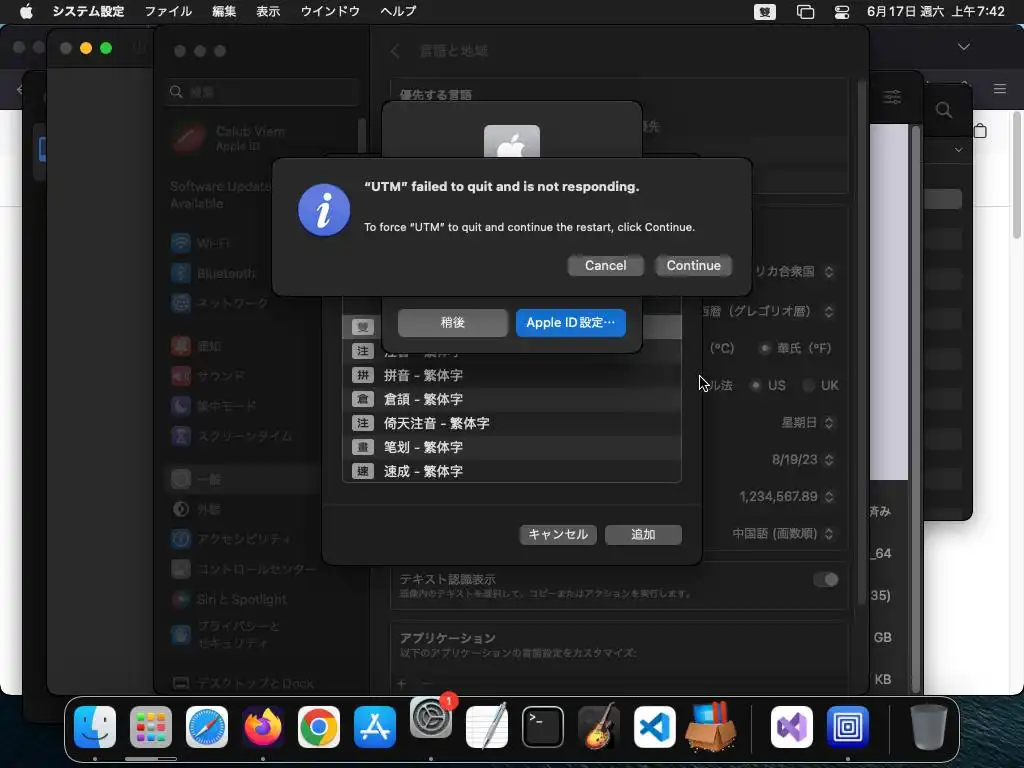1024x768 pixels.
Task: Open the 8/19/23 date format popup
Action: 803,460
